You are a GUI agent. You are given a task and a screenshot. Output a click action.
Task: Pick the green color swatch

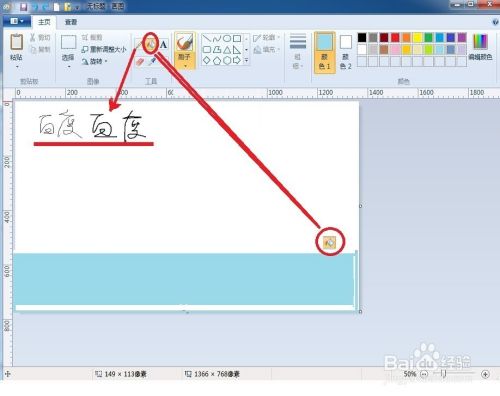pyautogui.click(x=429, y=38)
